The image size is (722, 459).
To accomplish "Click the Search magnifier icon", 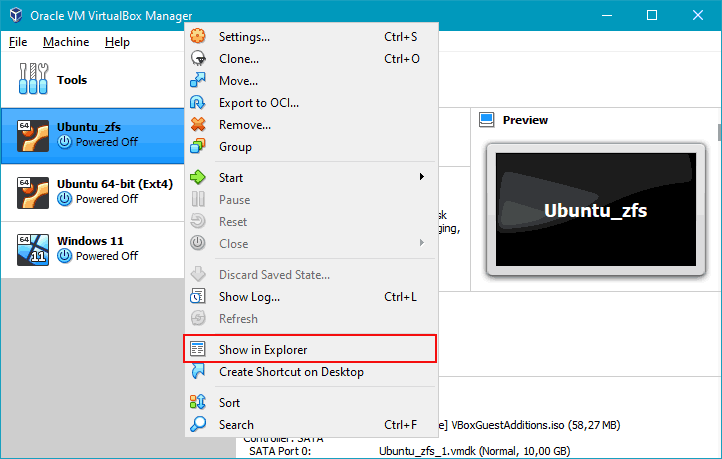I will click(x=198, y=425).
